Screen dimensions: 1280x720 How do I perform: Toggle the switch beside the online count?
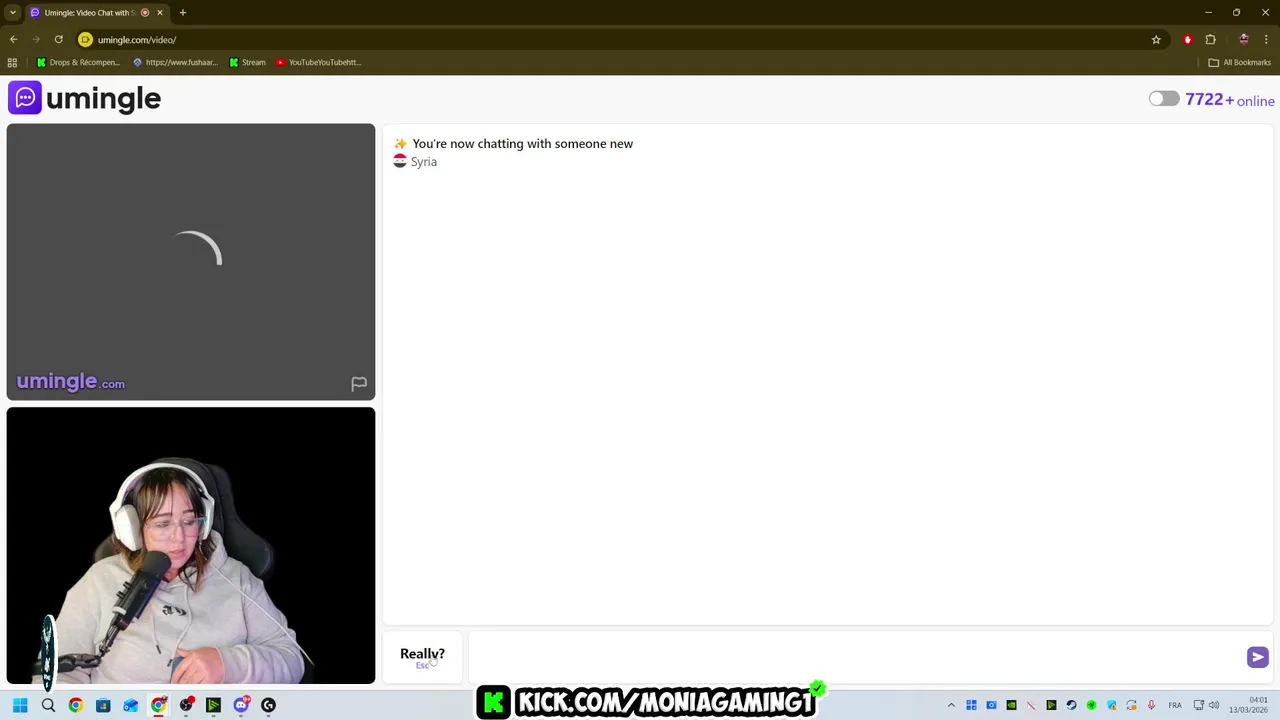[x=1163, y=99]
